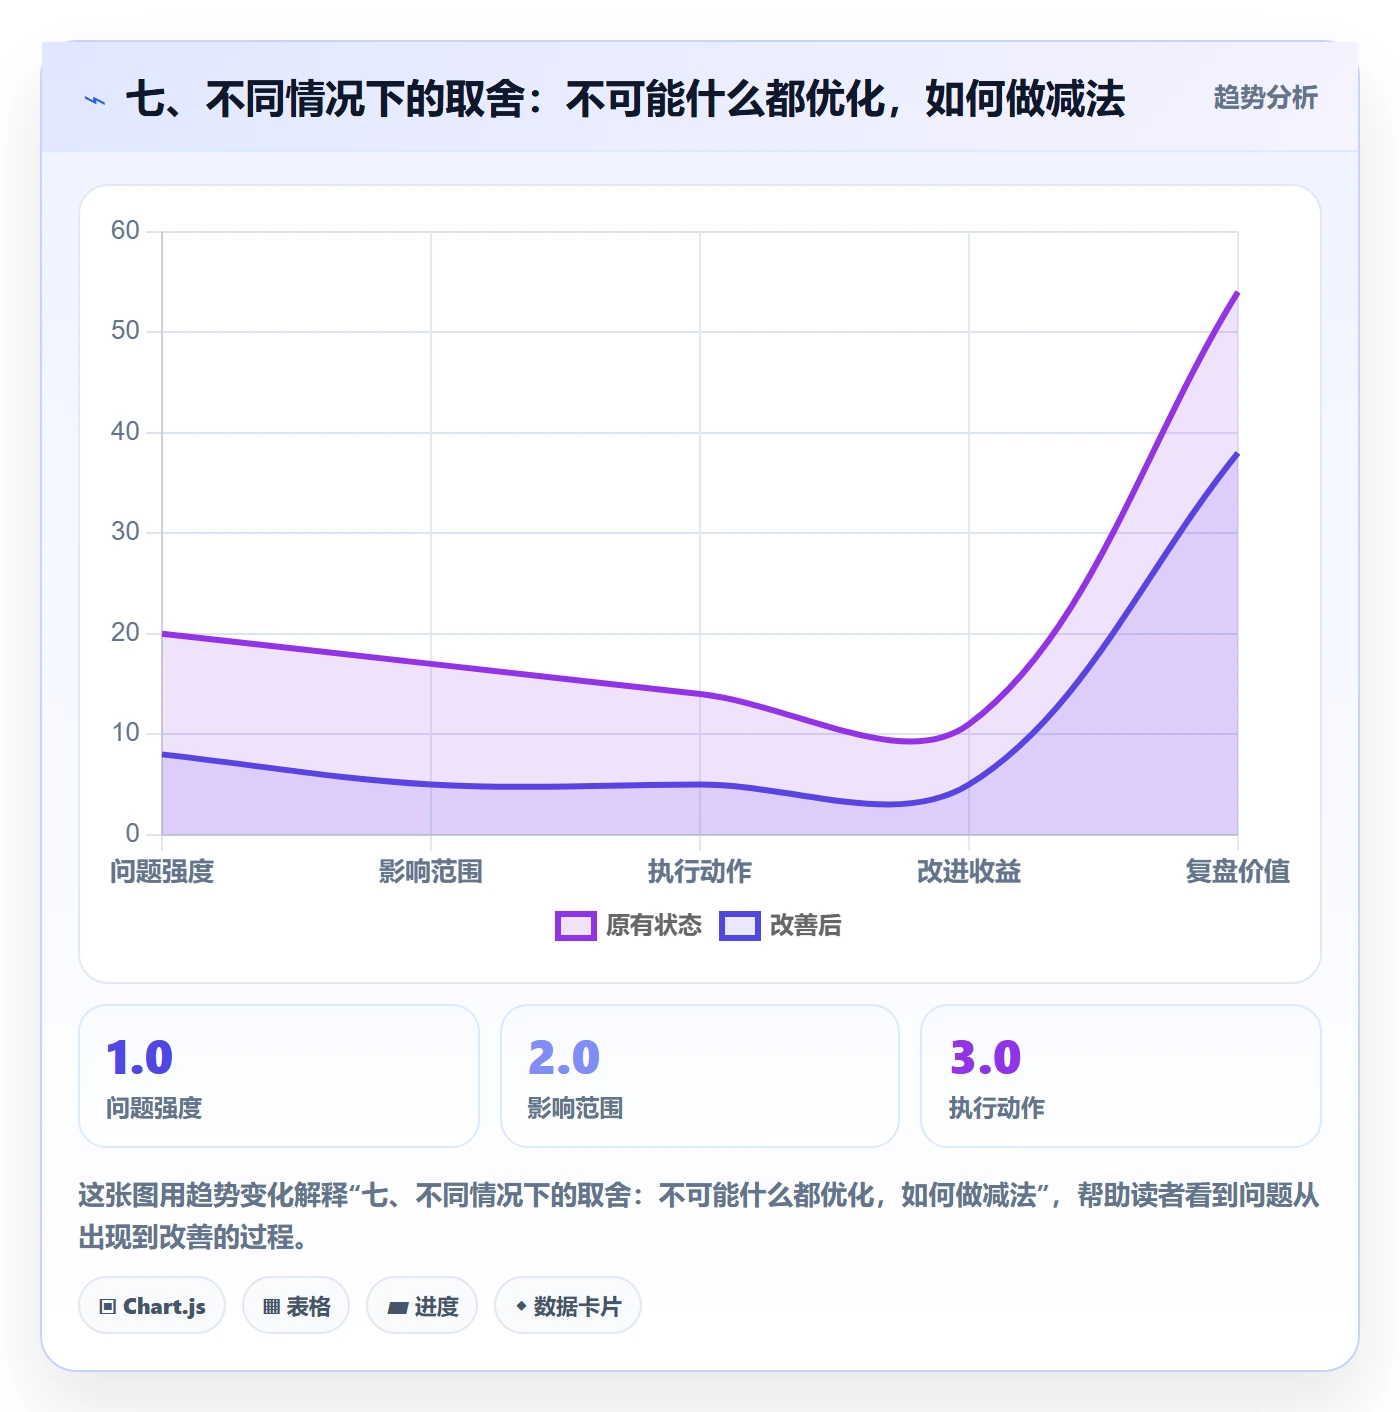Click the y-axis value 30
This screenshot has width=1400, height=1412.
pyautogui.click(x=125, y=531)
